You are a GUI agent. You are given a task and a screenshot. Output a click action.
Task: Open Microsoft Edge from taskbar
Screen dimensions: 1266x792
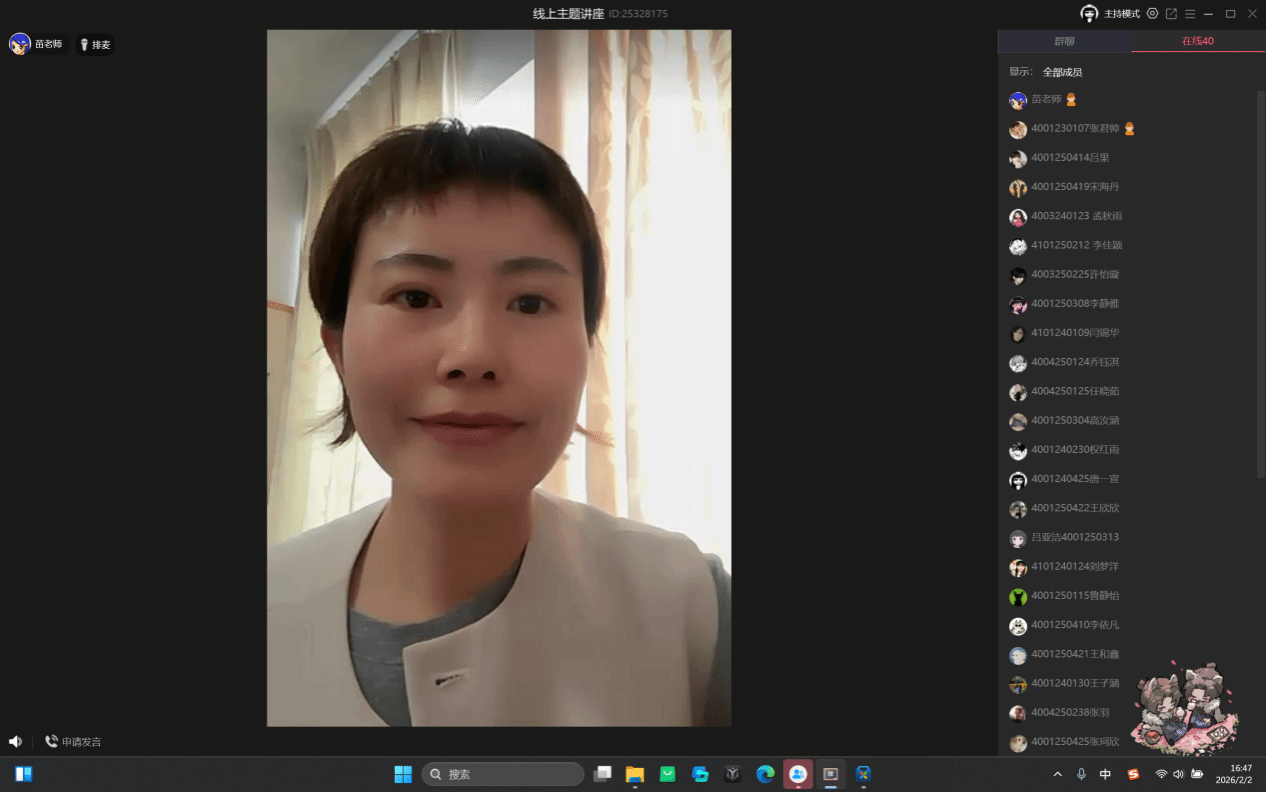(x=765, y=774)
